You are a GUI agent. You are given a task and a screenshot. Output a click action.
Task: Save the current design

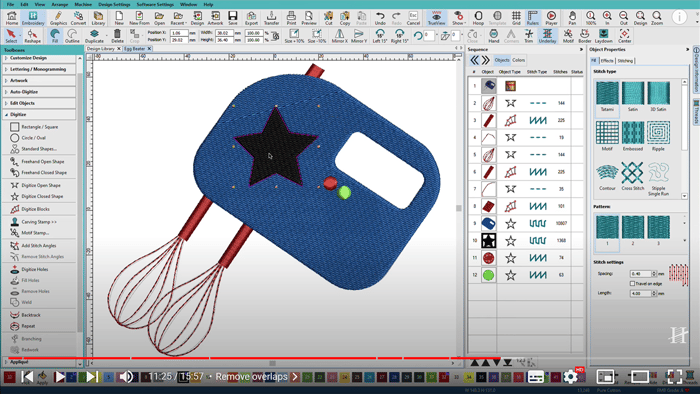coord(233,18)
